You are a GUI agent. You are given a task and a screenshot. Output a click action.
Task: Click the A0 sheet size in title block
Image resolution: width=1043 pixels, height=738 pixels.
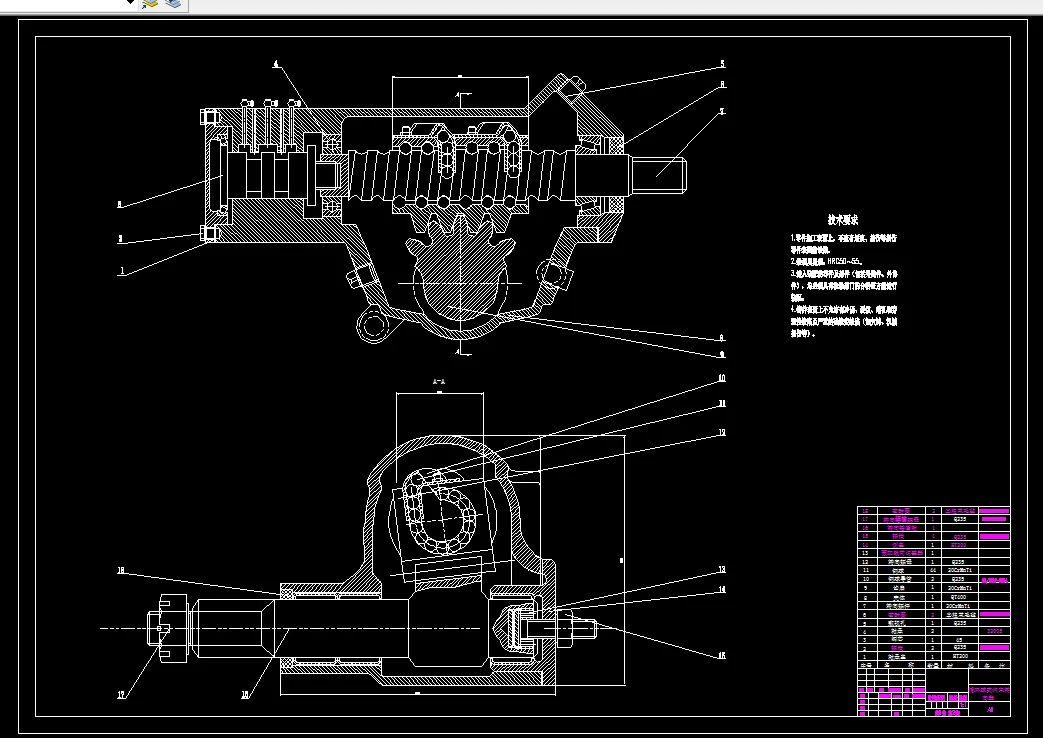click(990, 710)
